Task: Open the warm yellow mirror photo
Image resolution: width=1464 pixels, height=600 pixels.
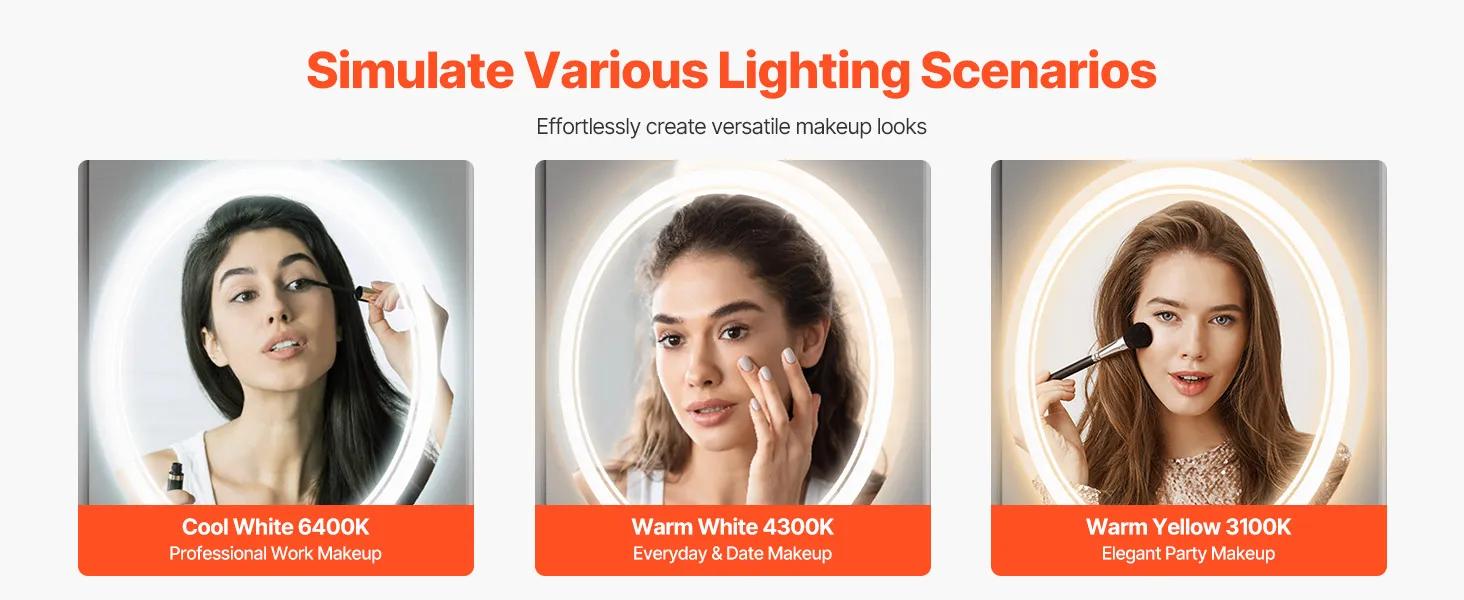Action: 1189,333
